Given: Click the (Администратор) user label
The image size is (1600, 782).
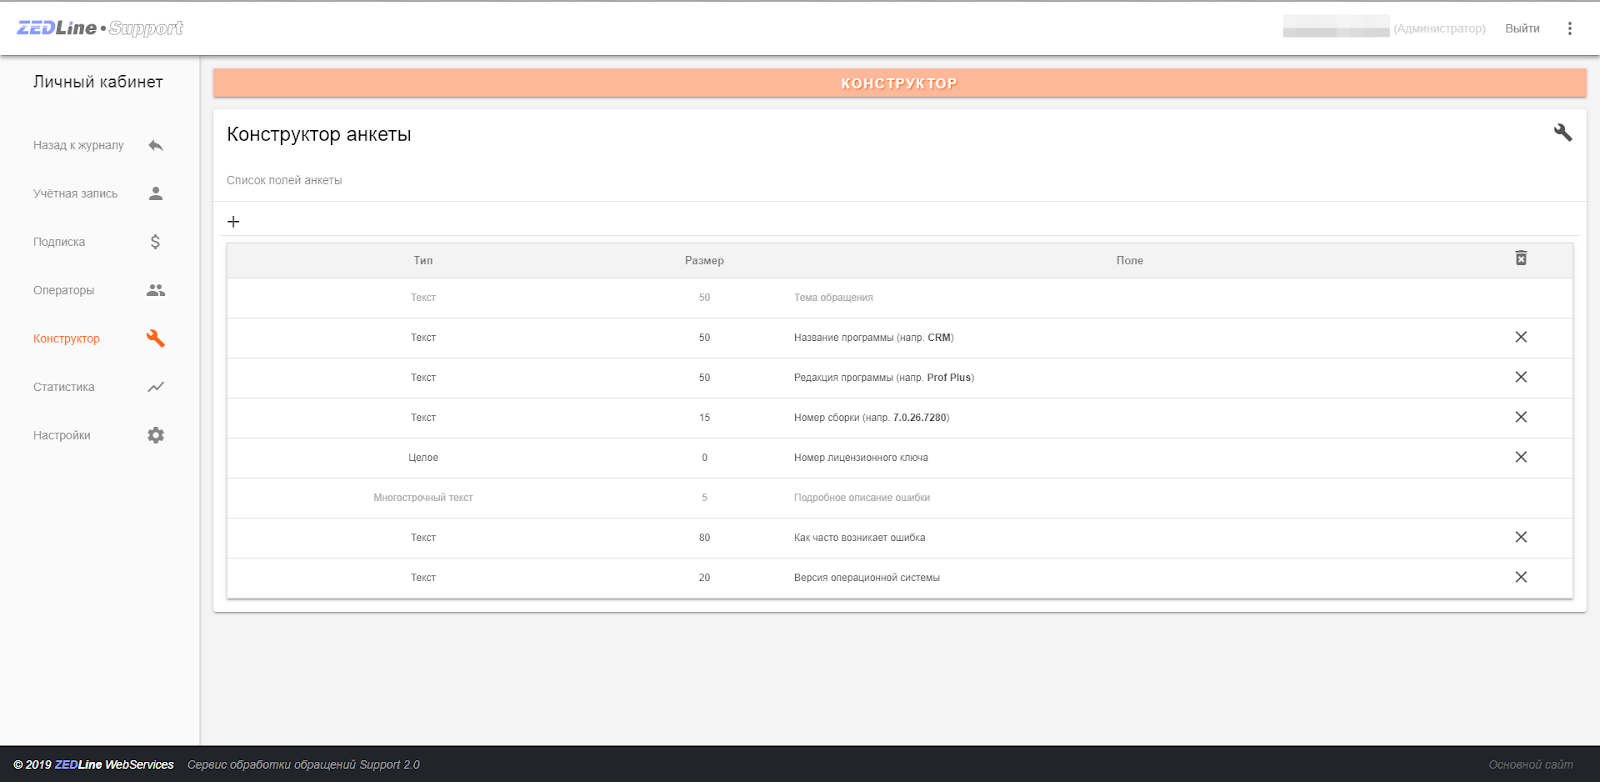Looking at the screenshot, I should [x=1439, y=29].
